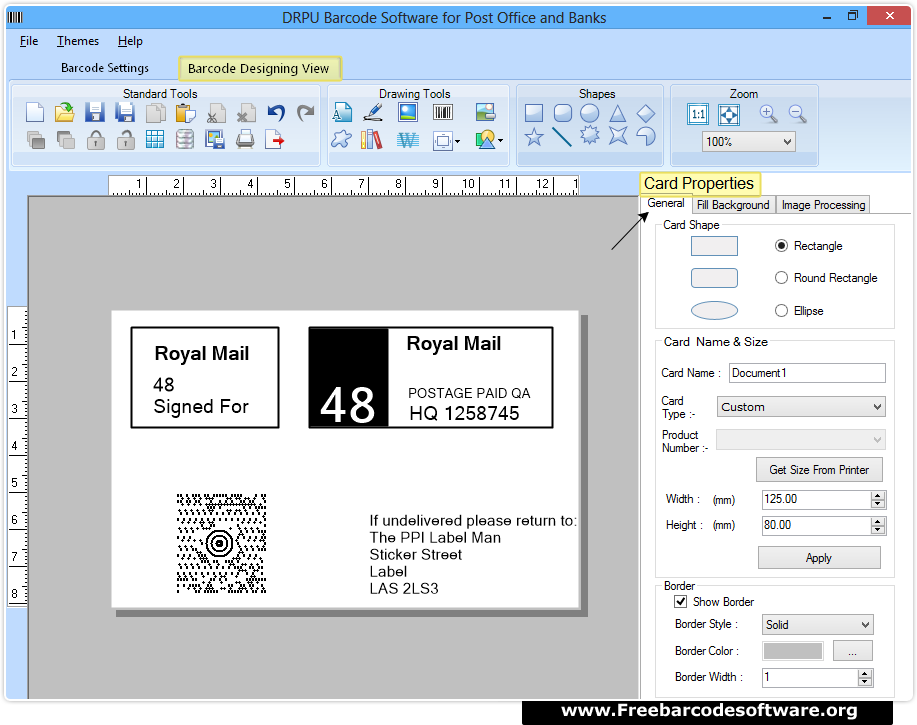This screenshot has width=917, height=725.
Task: Draw a five-point star shape
Action: (534, 137)
